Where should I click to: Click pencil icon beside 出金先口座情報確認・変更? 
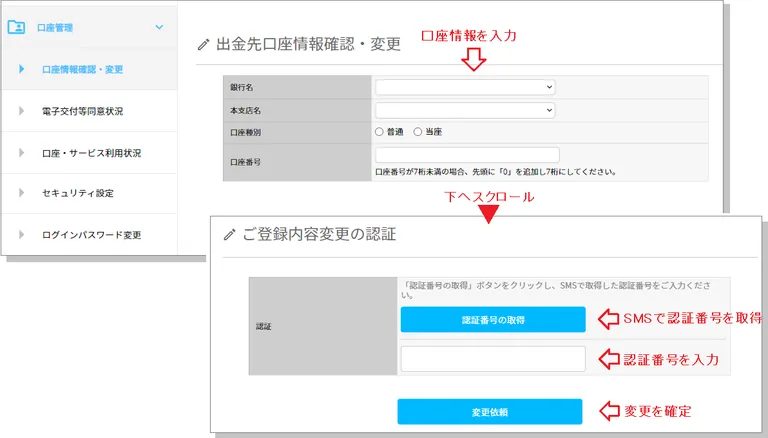[203, 45]
